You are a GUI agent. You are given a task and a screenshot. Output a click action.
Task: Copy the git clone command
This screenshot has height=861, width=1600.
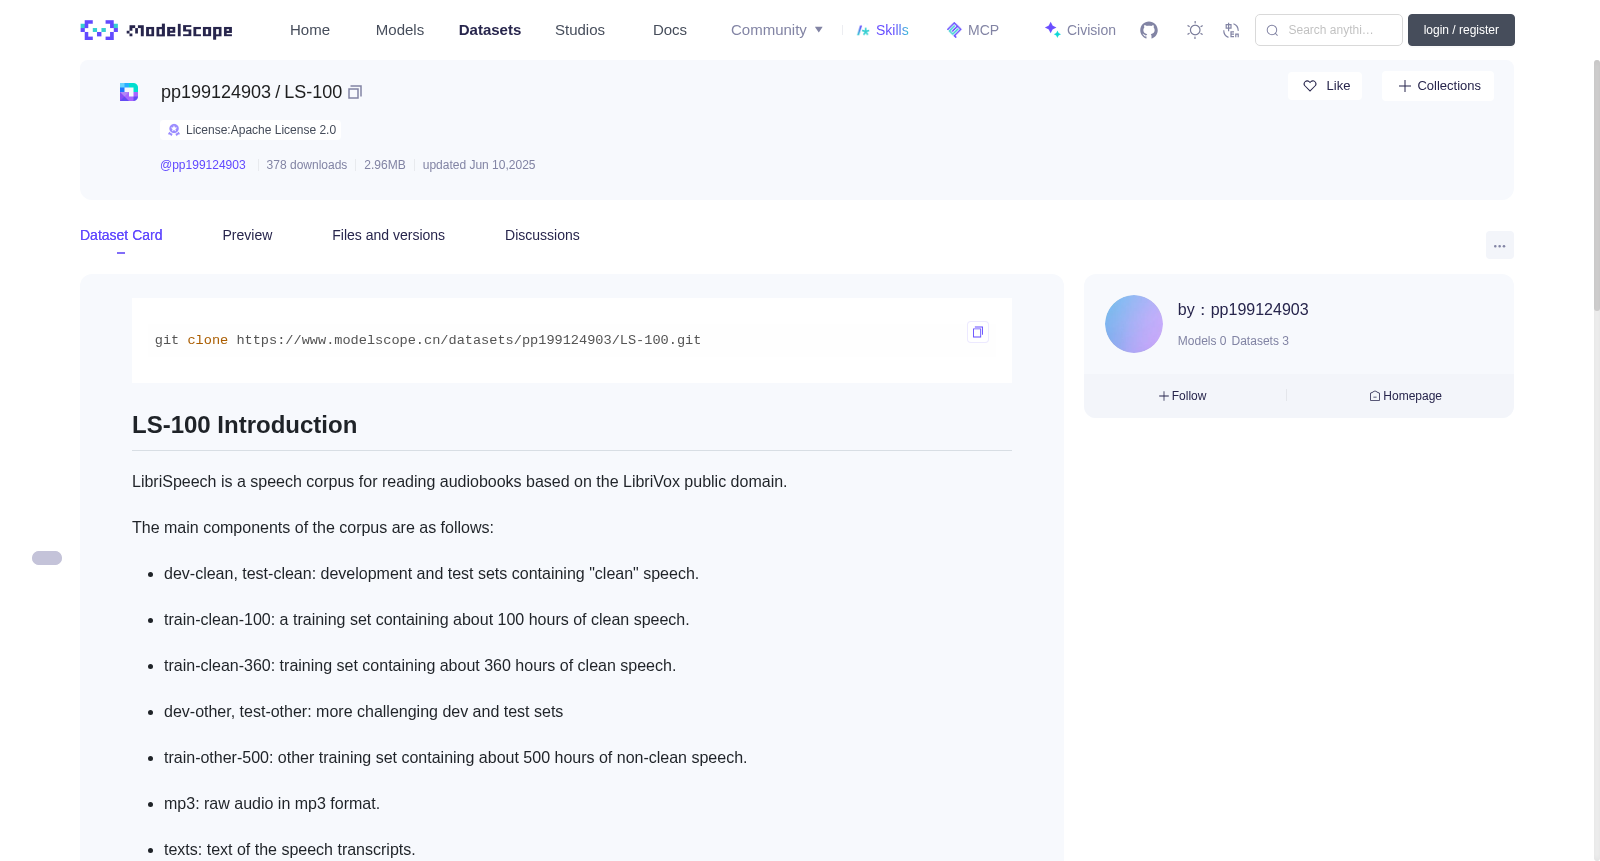(978, 332)
